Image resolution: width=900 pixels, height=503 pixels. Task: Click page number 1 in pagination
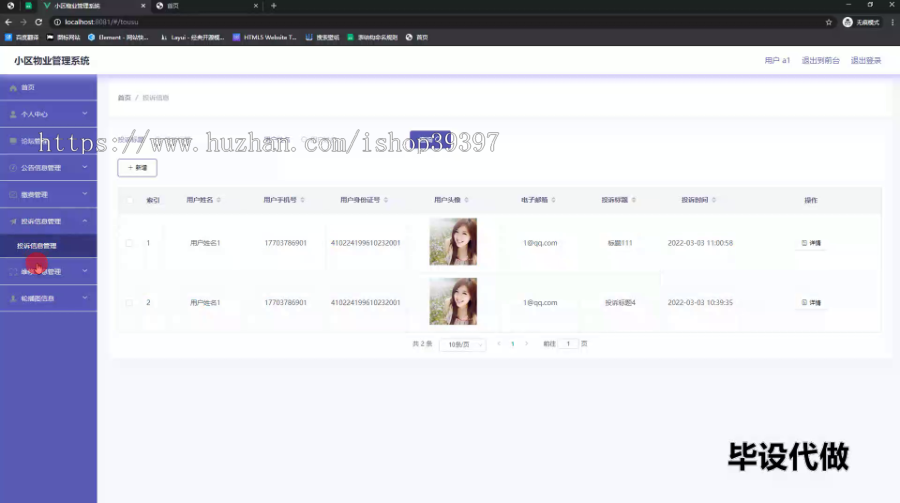pos(513,344)
